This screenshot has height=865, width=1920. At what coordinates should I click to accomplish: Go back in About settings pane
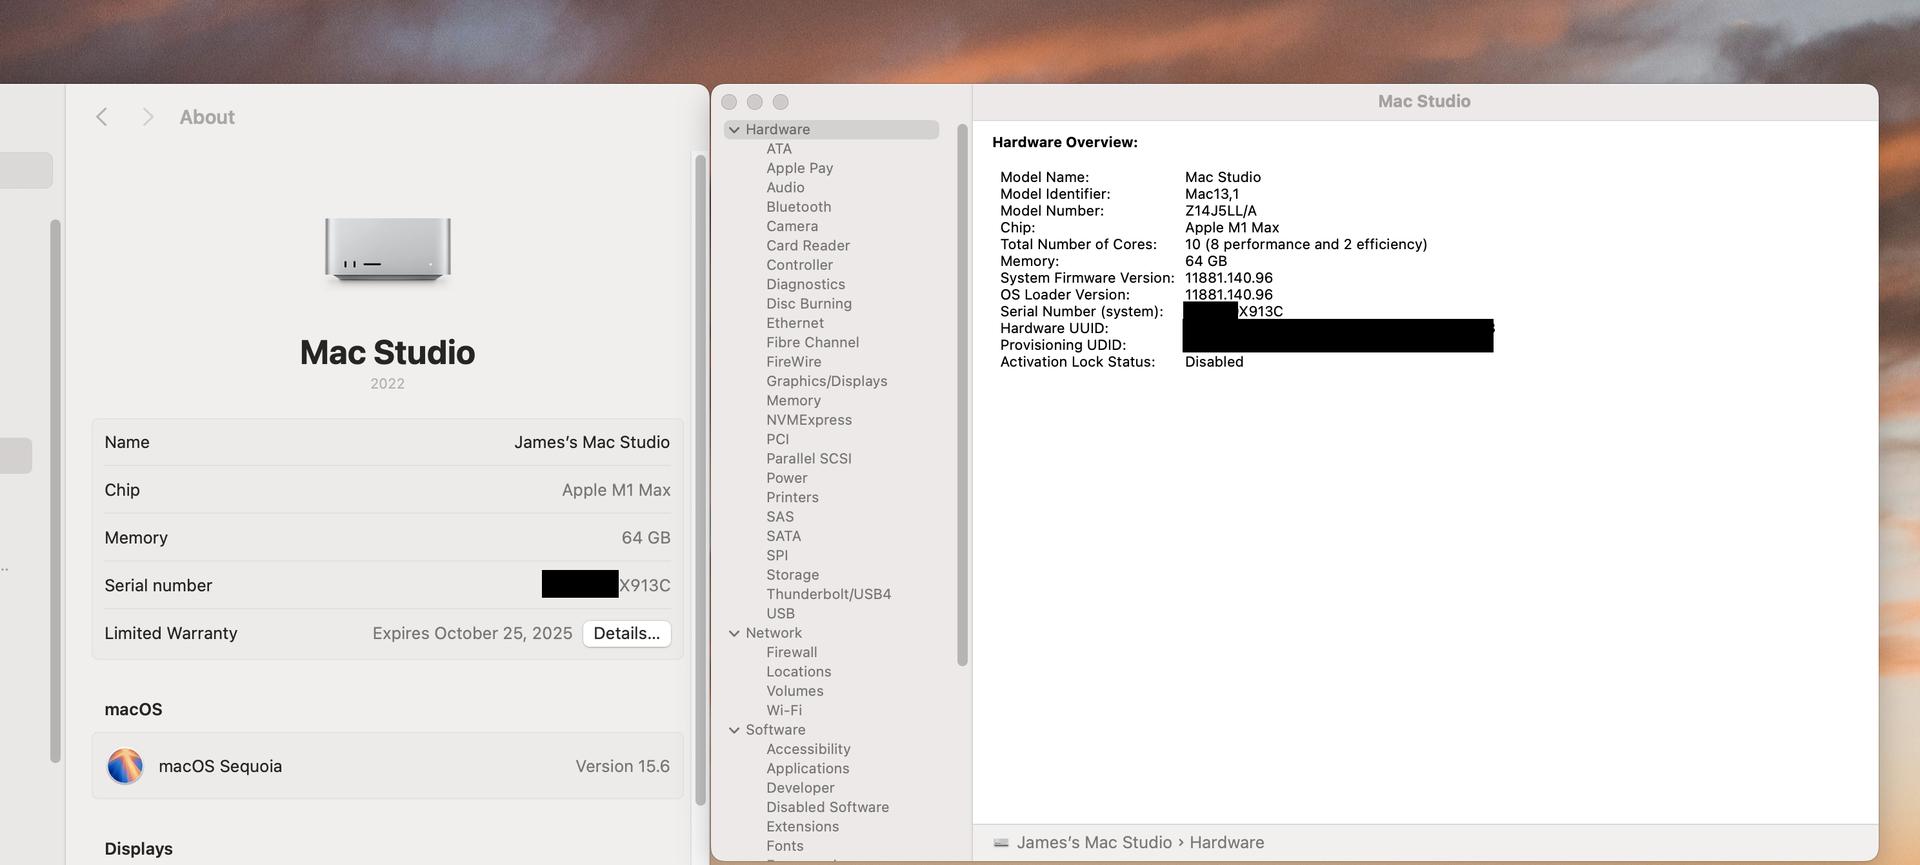[x=102, y=117]
